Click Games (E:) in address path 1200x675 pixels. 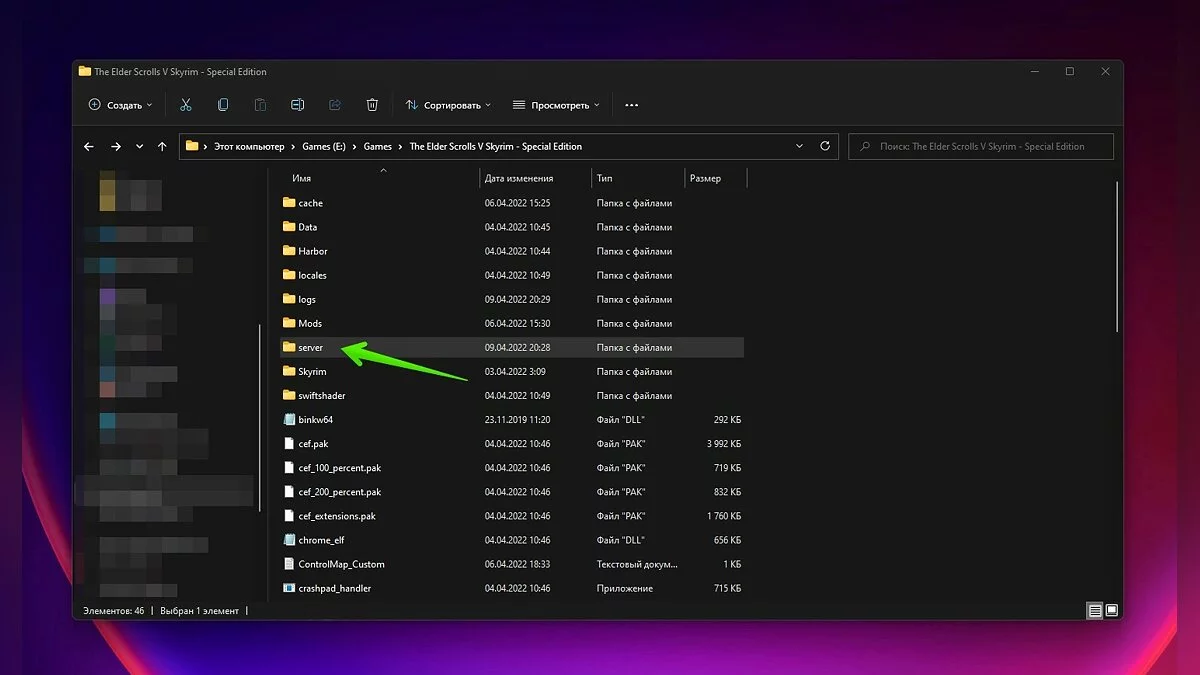pos(324,146)
